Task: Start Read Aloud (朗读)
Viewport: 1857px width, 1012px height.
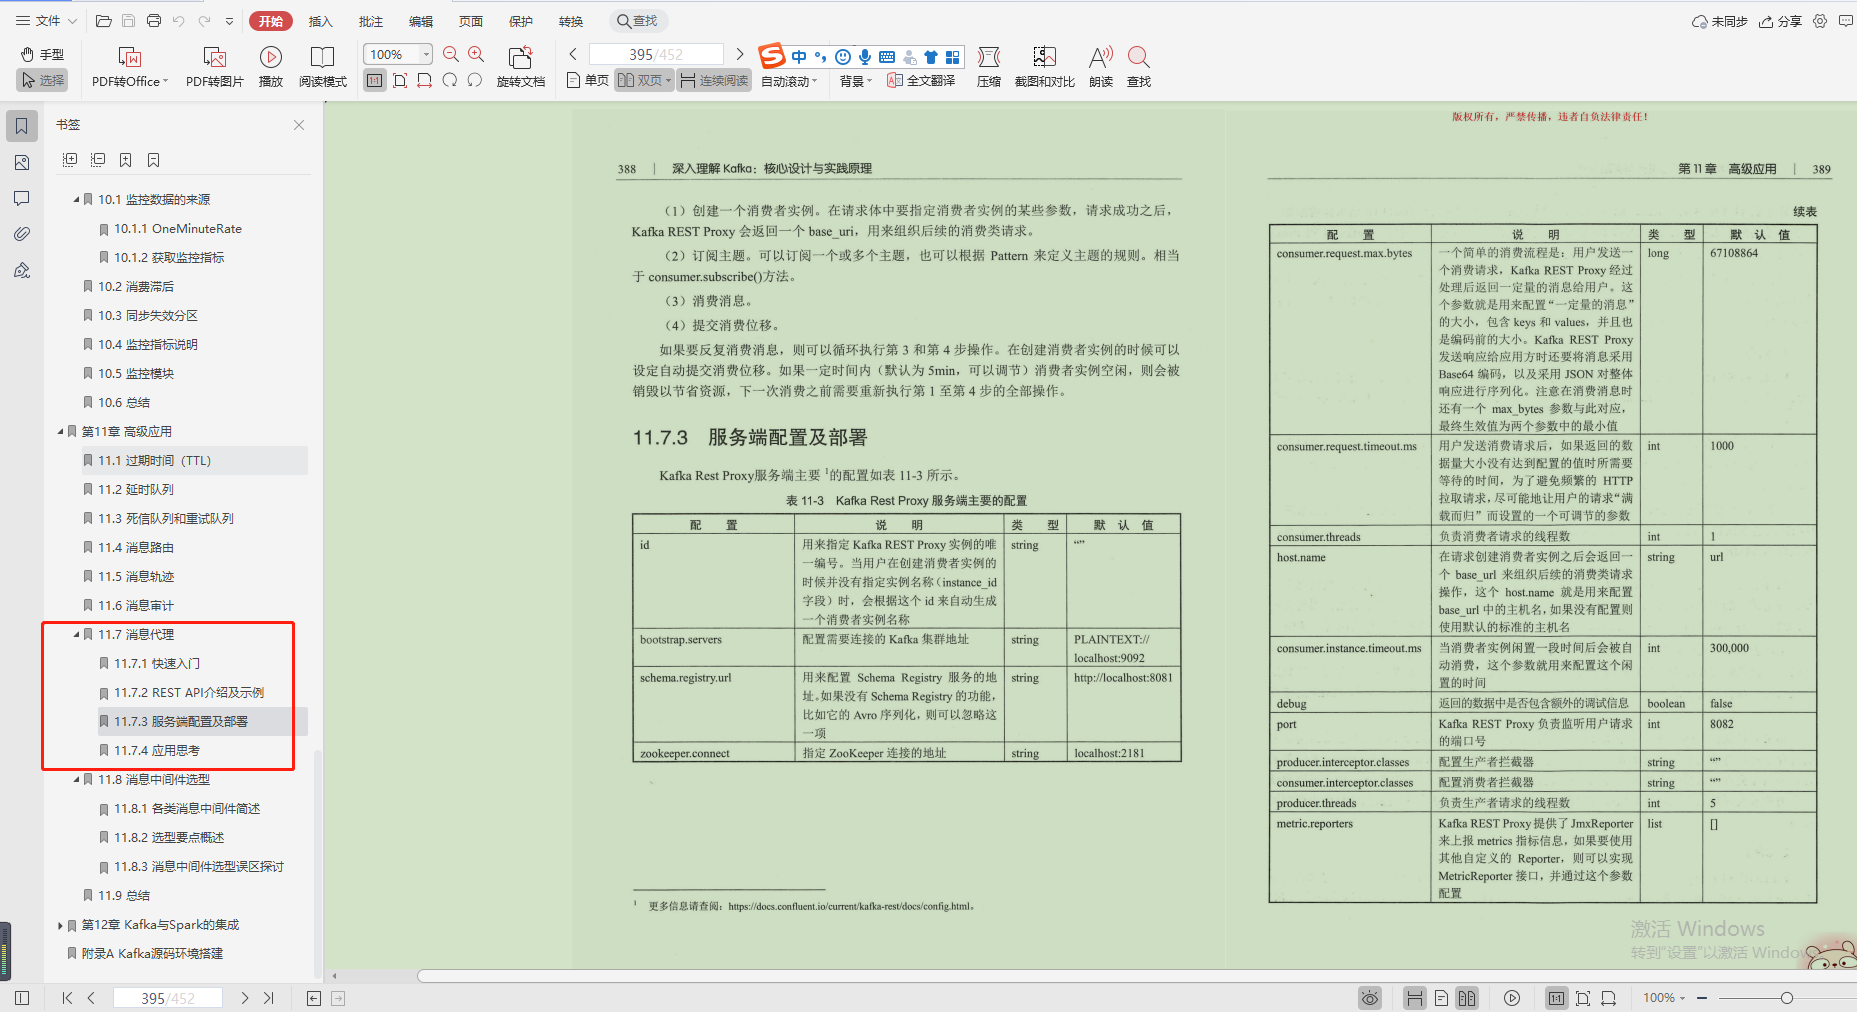Action: point(1101,67)
